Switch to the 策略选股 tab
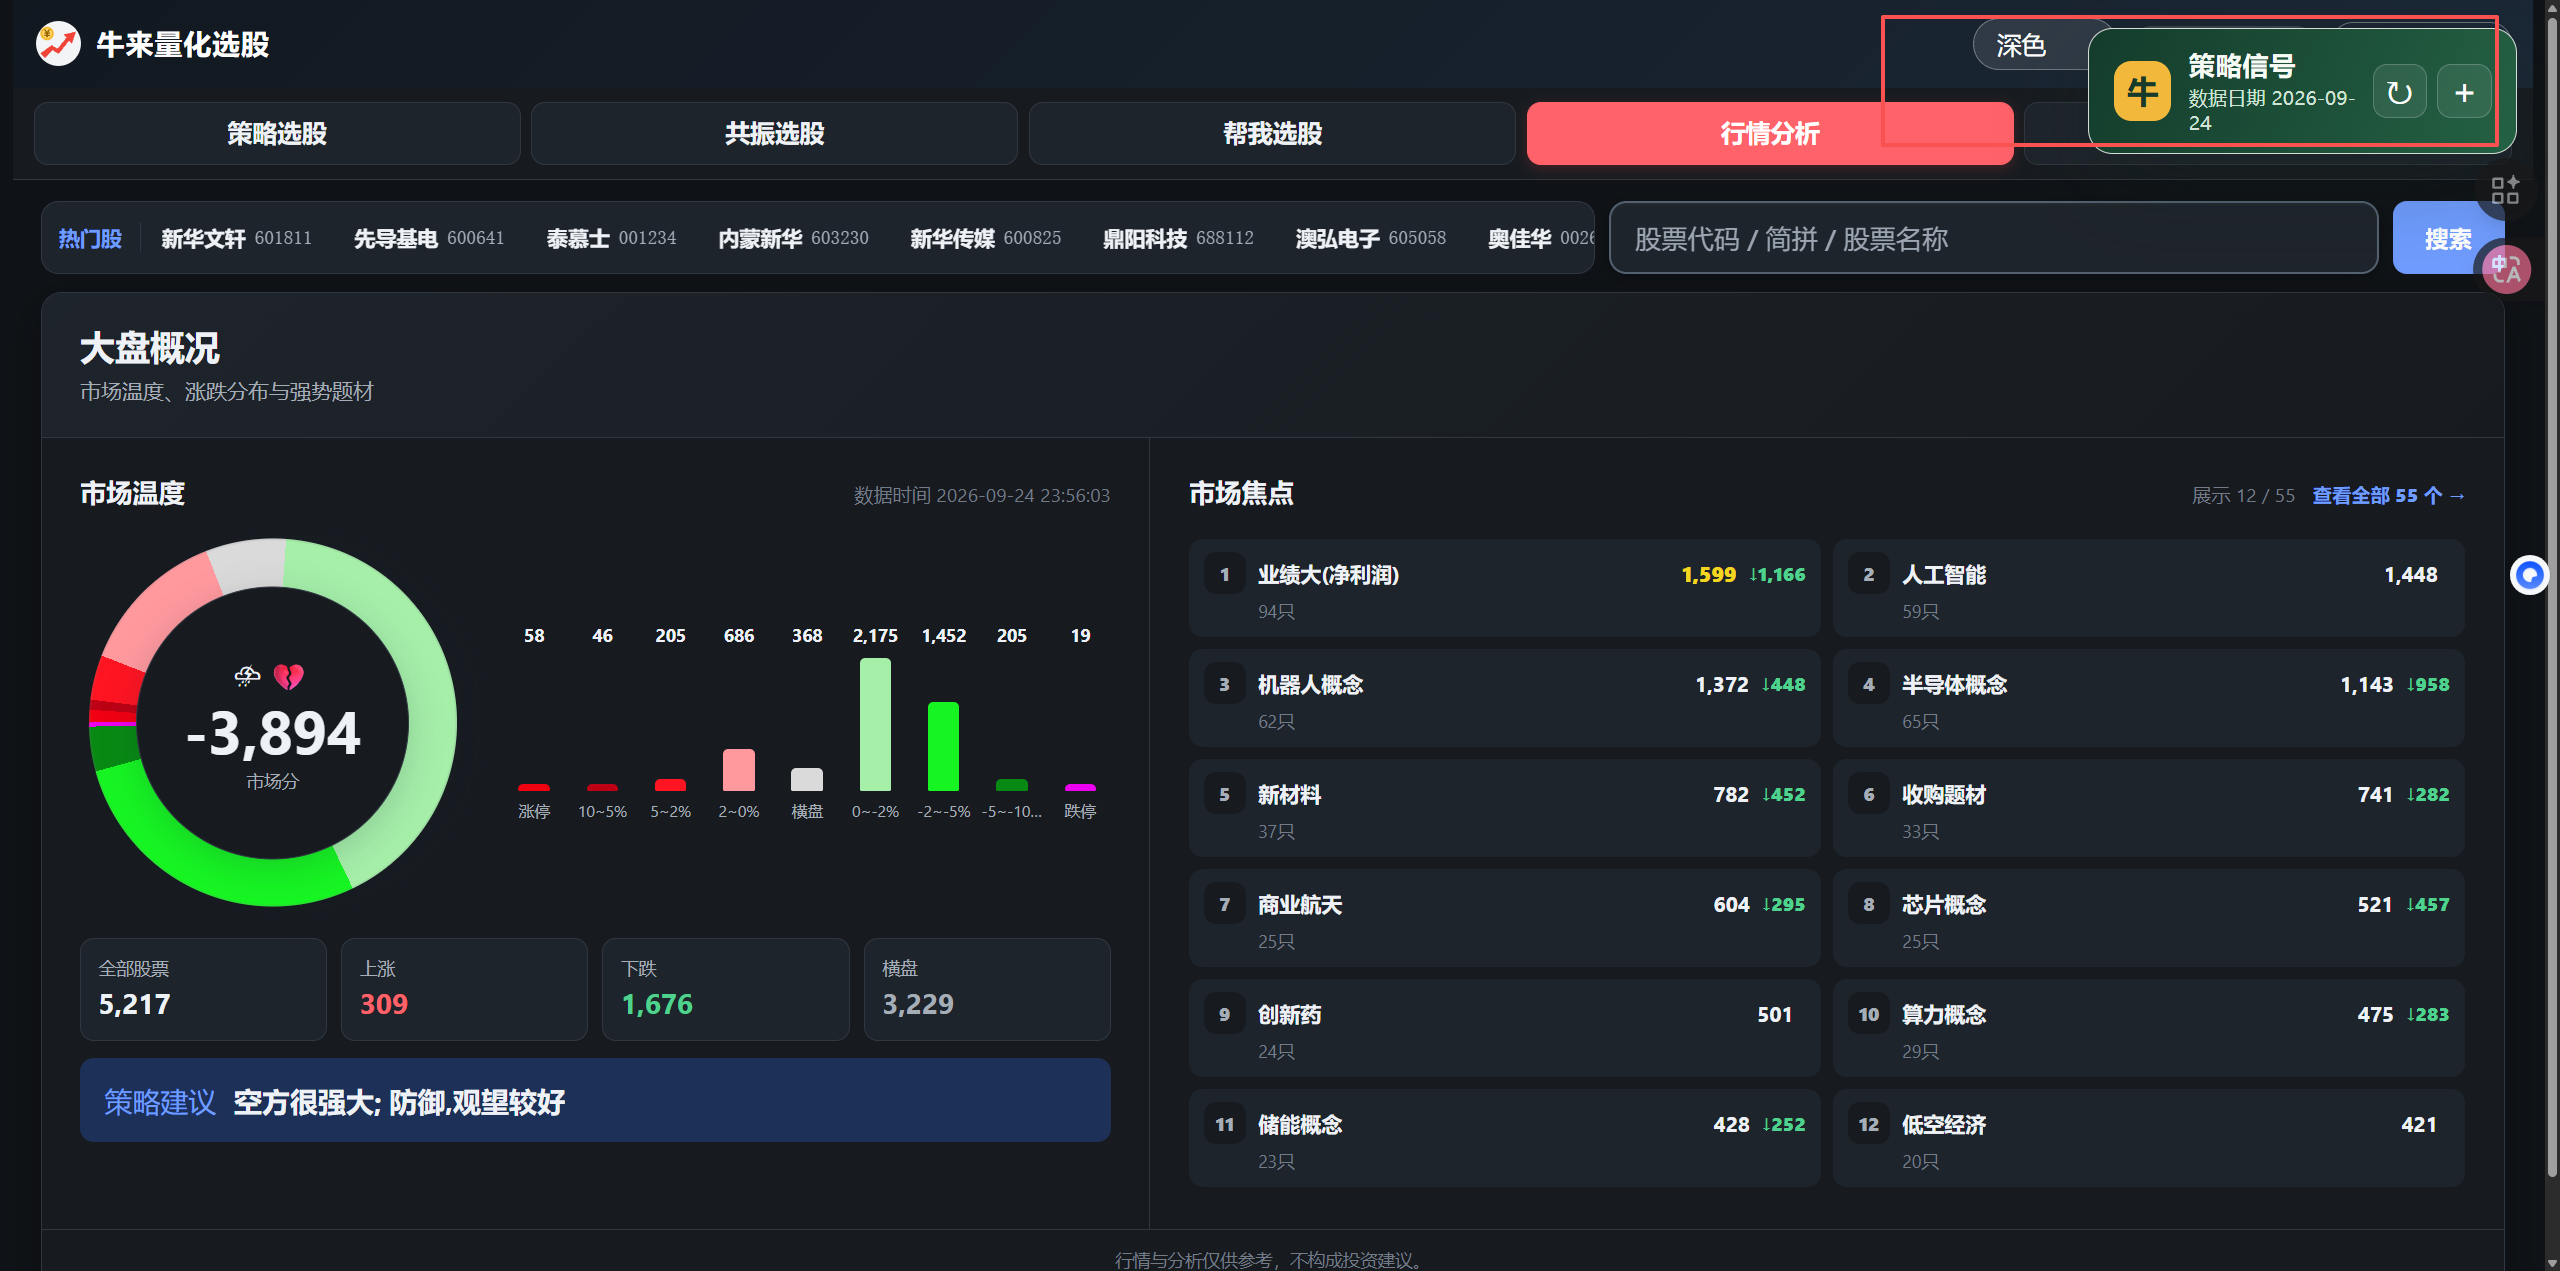 click(x=277, y=133)
